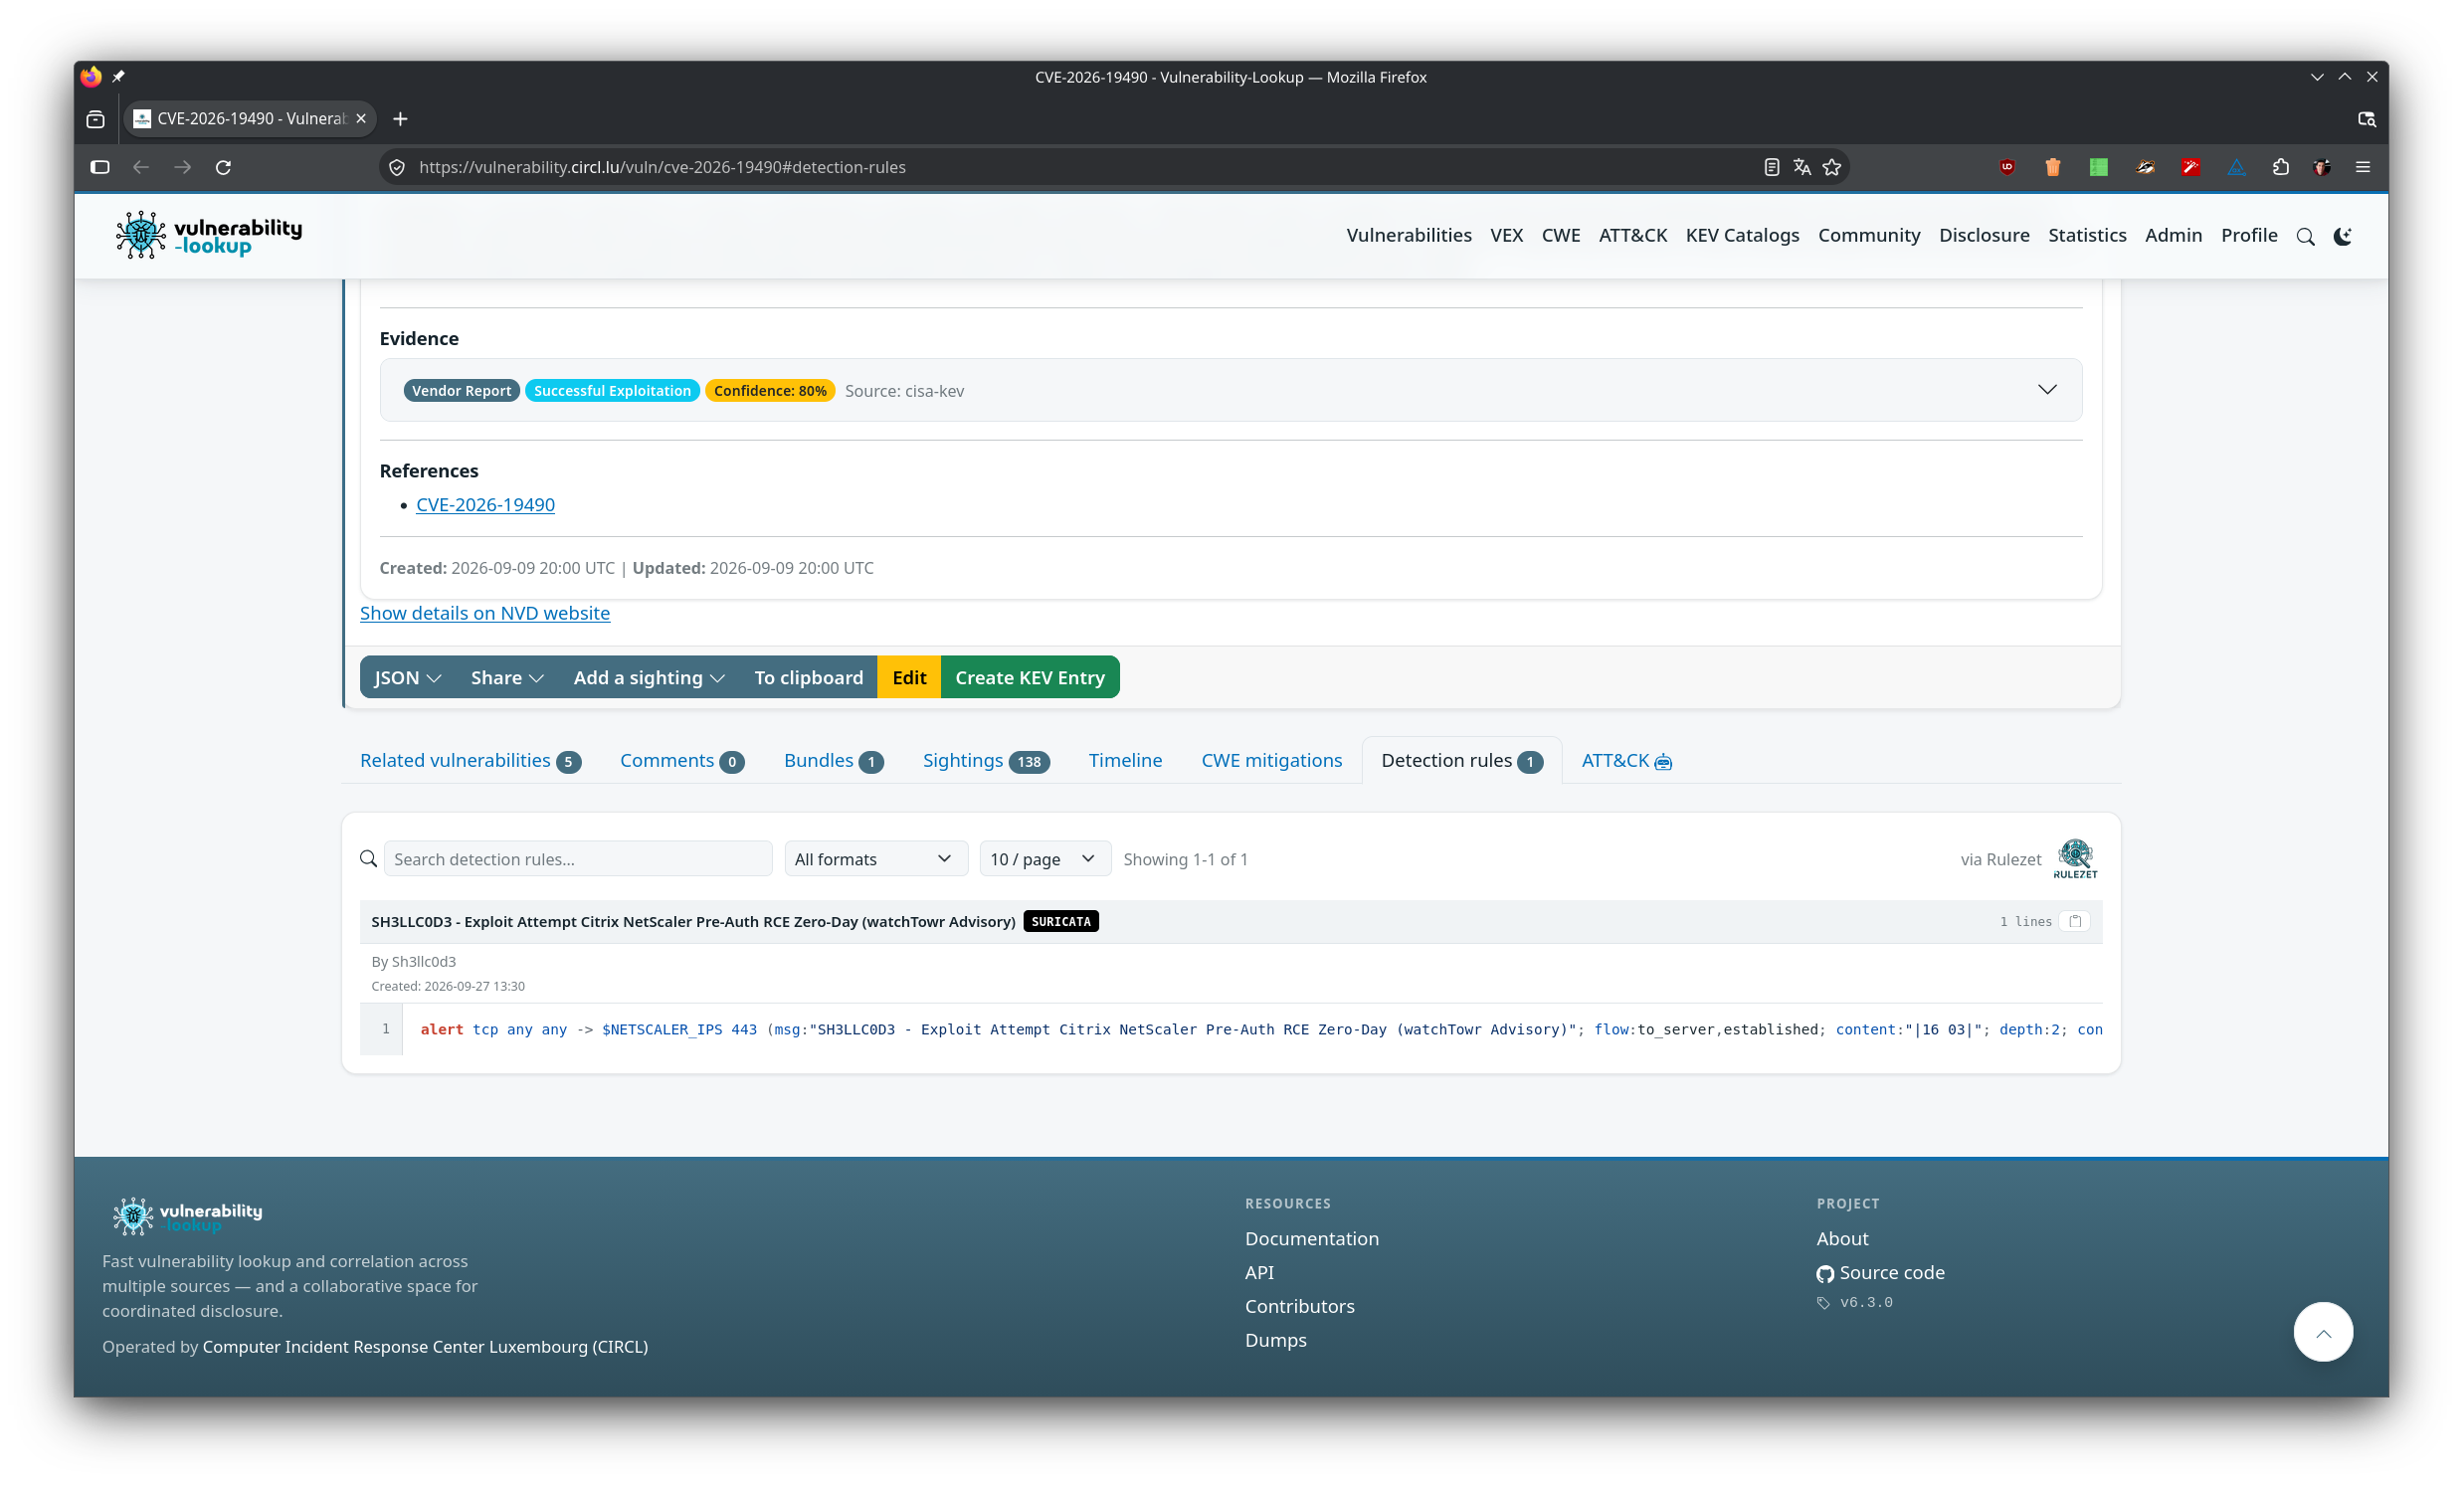
Task: Open Show details on NVD website link
Action: [485, 613]
